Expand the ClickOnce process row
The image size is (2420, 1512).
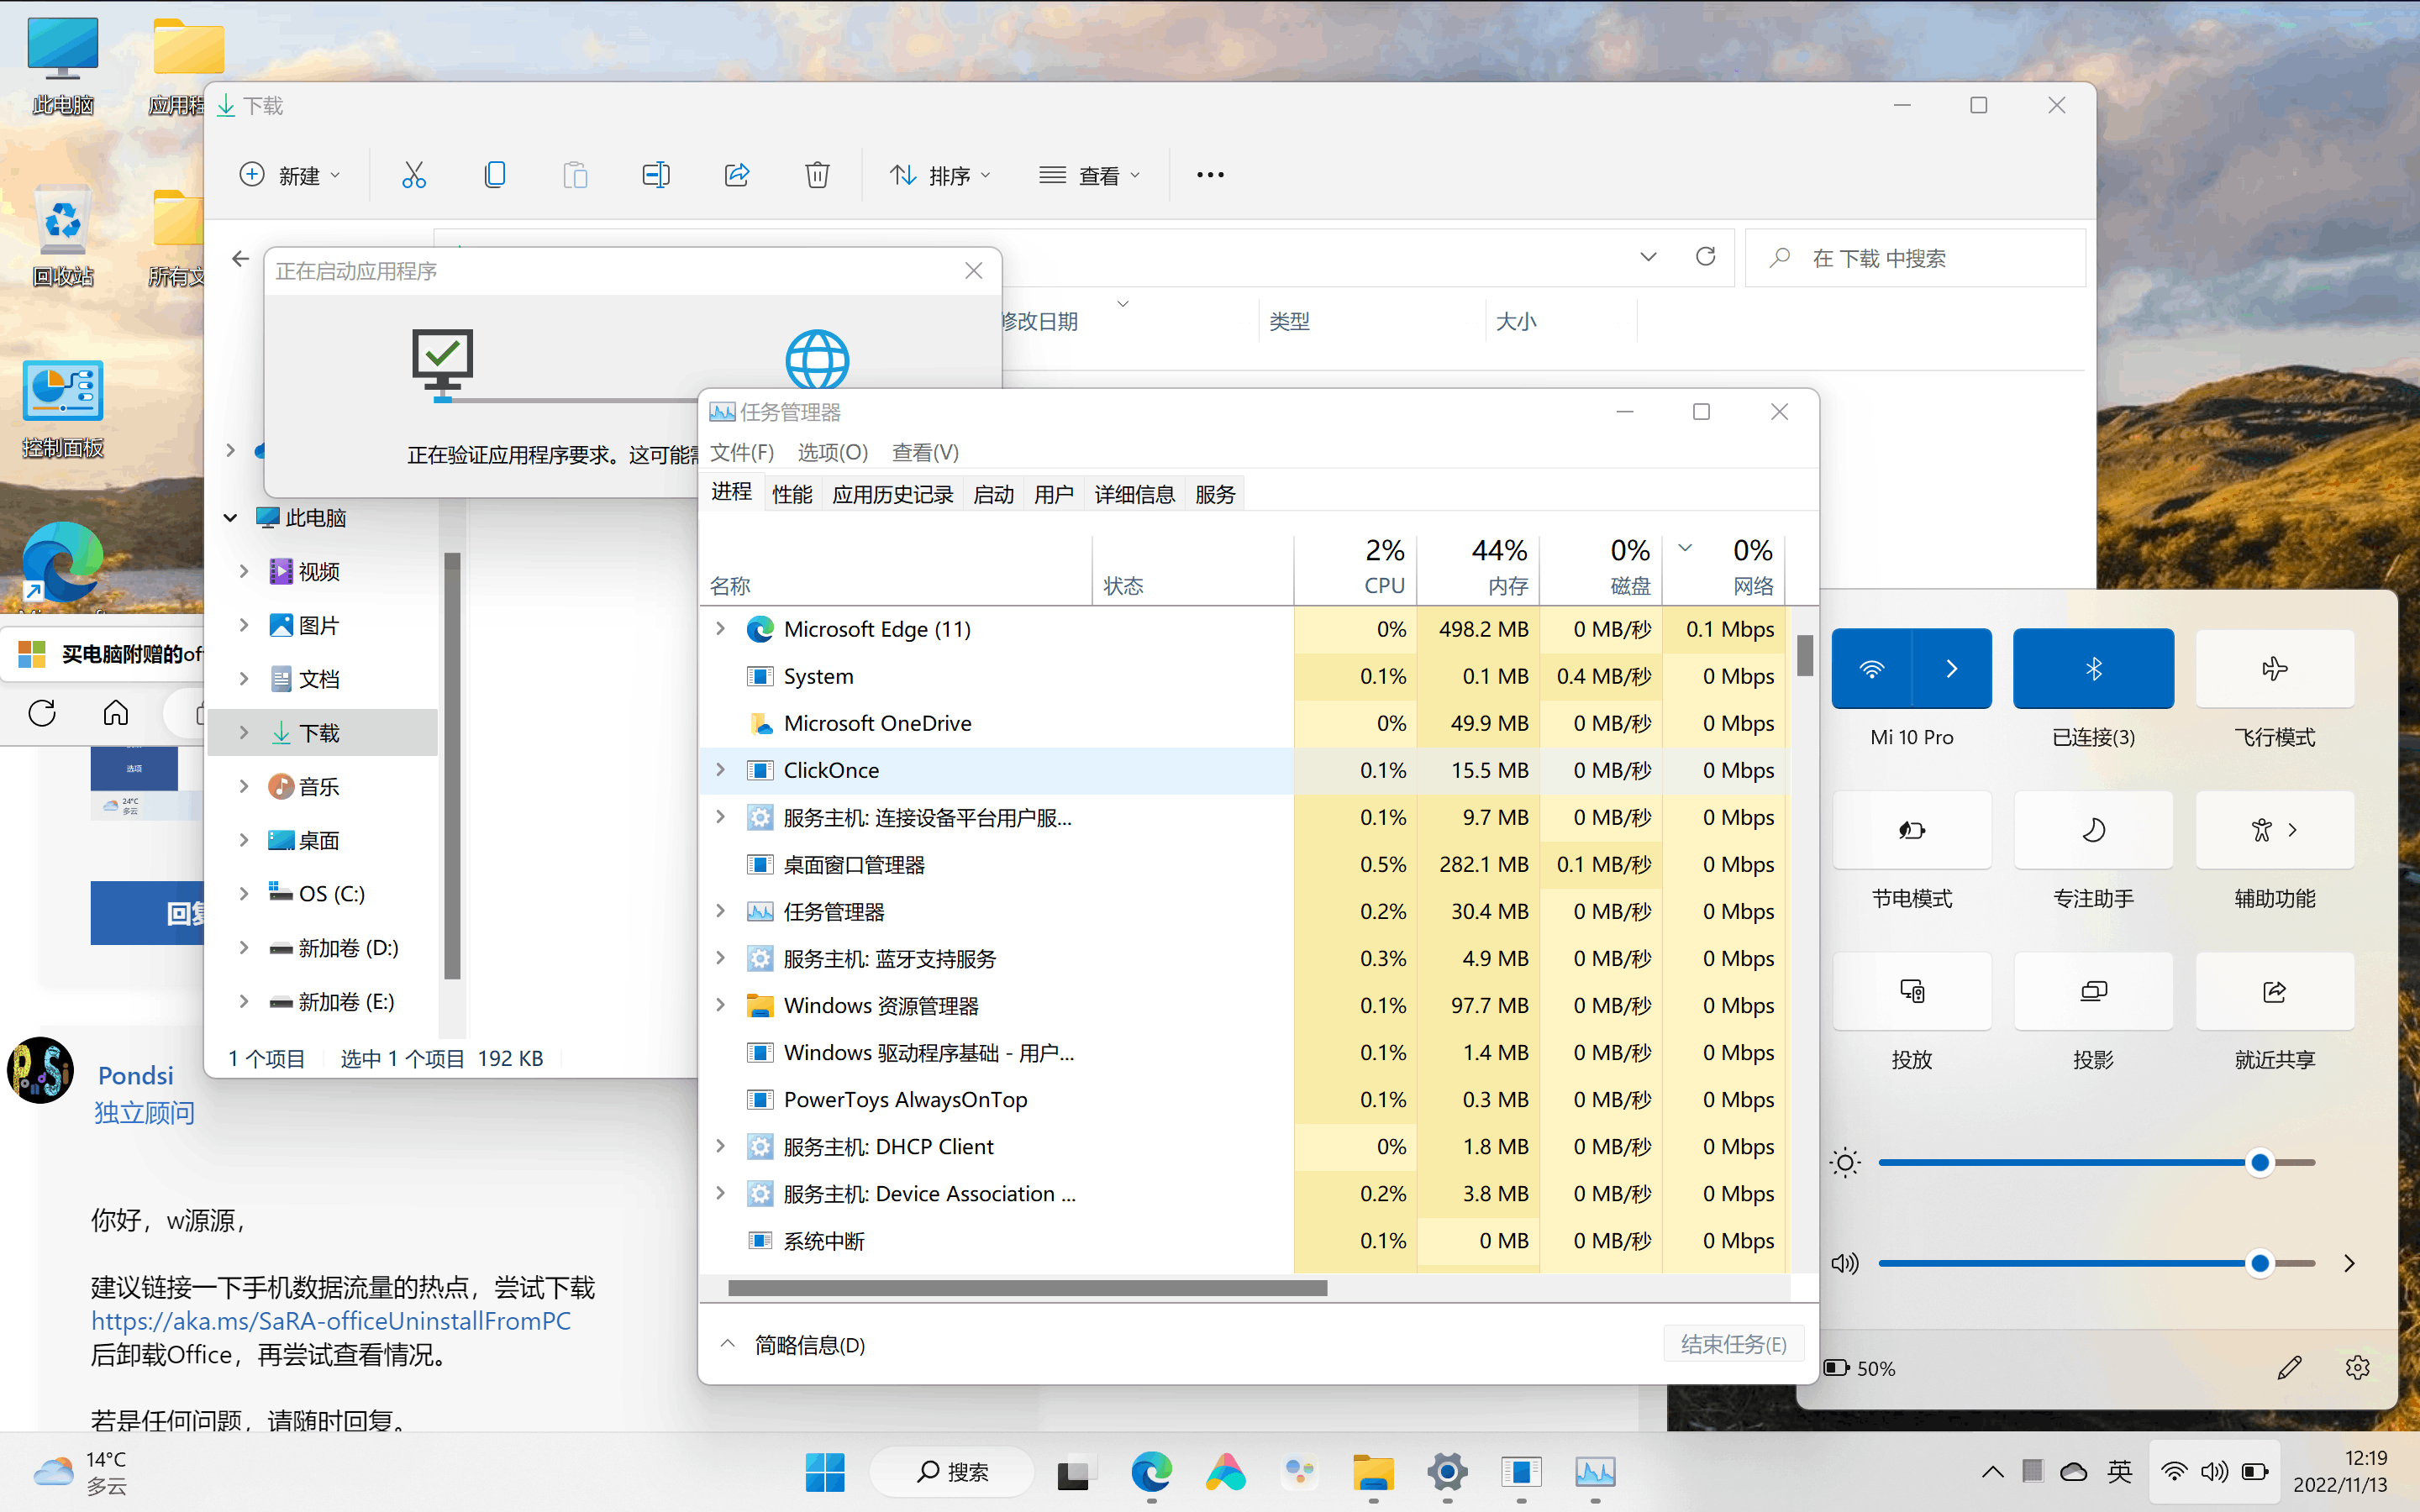tap(720, 770)
